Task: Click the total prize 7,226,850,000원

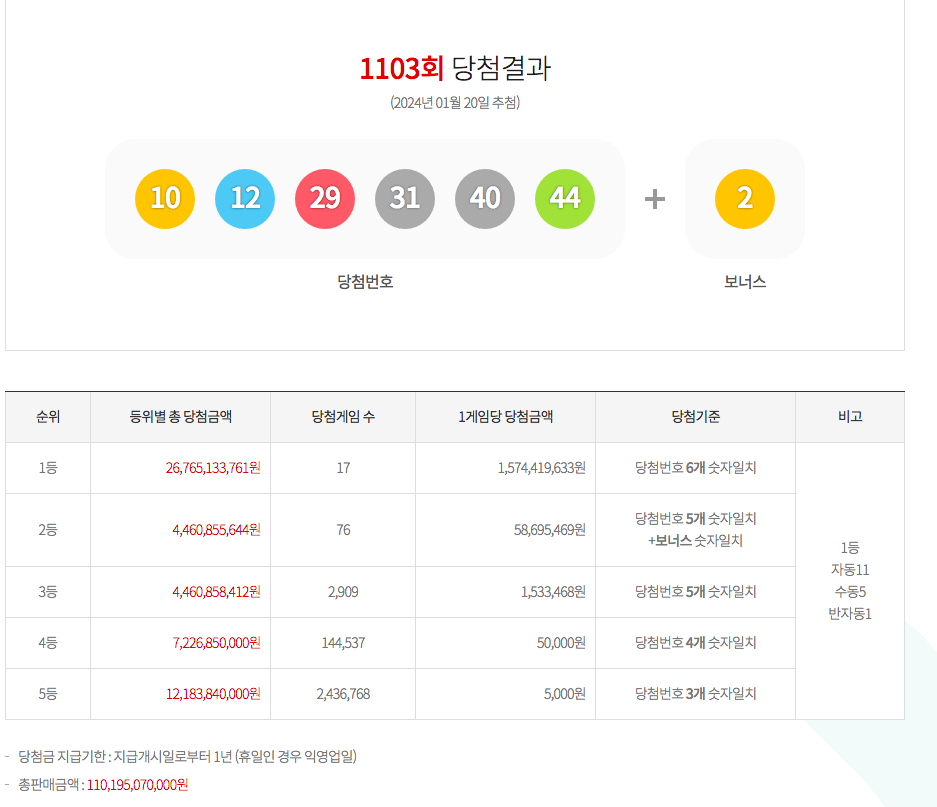Action: coord(216,643)
